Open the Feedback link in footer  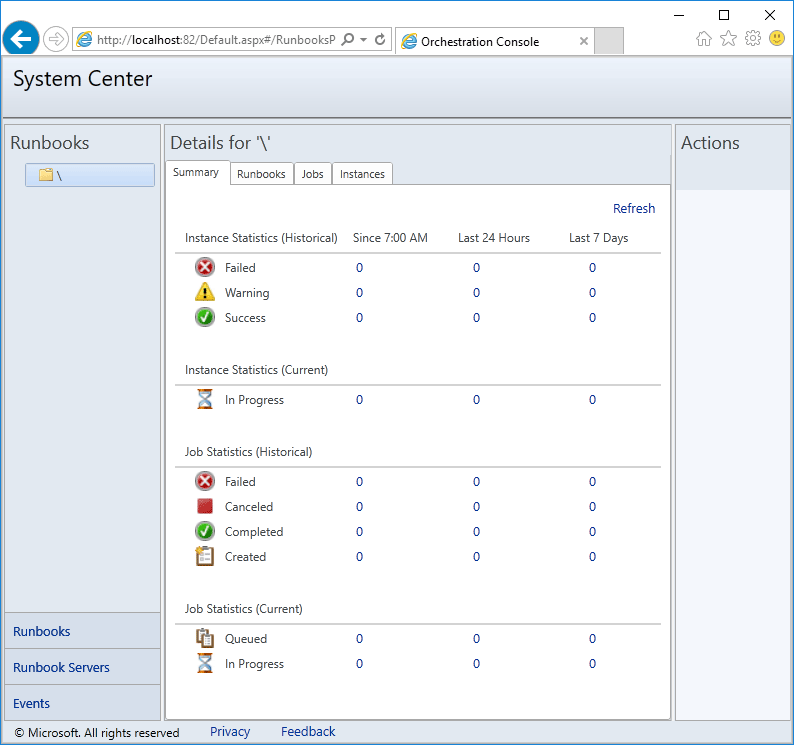[x=308, y=731]
